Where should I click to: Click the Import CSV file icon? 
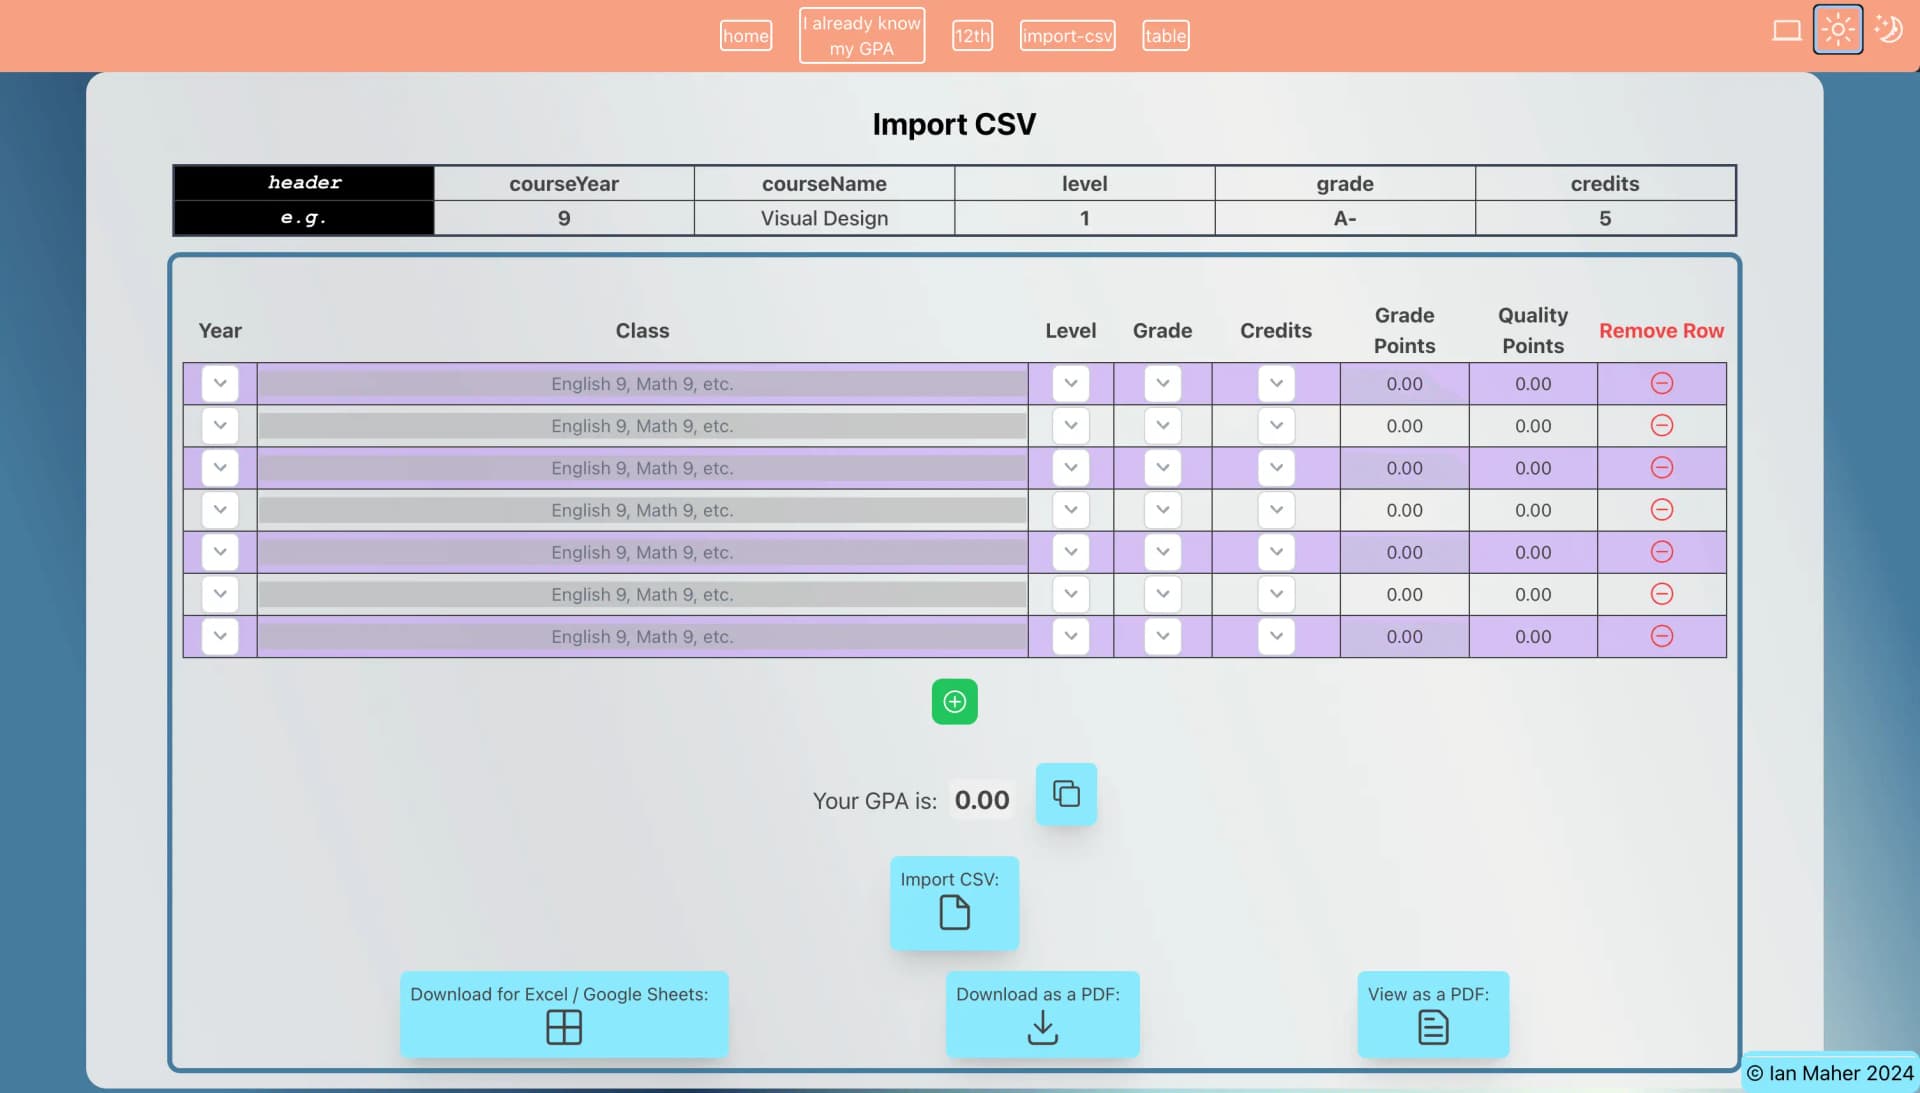coord(953,912)
